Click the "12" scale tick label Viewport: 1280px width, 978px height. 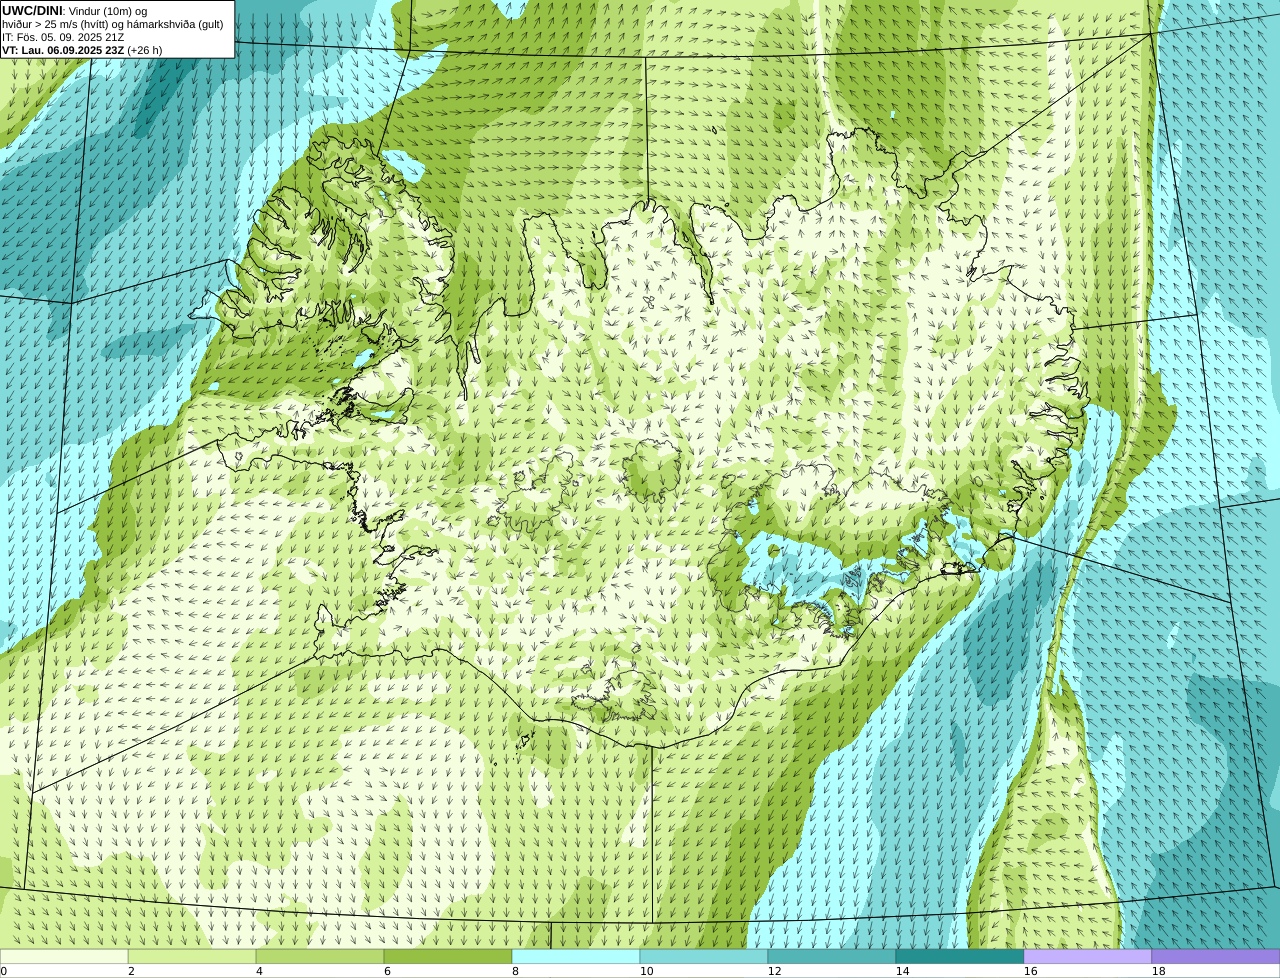(774, 971)
